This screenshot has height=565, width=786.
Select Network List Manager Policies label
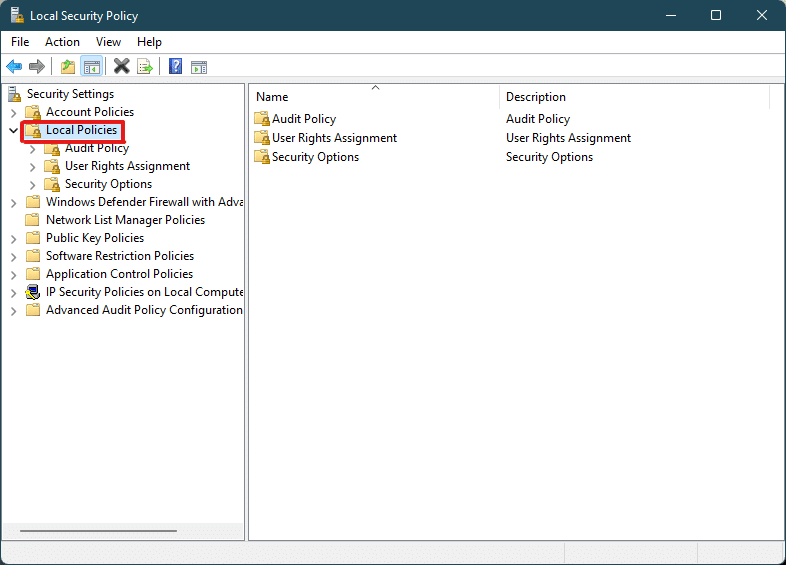tap(125, 220)
